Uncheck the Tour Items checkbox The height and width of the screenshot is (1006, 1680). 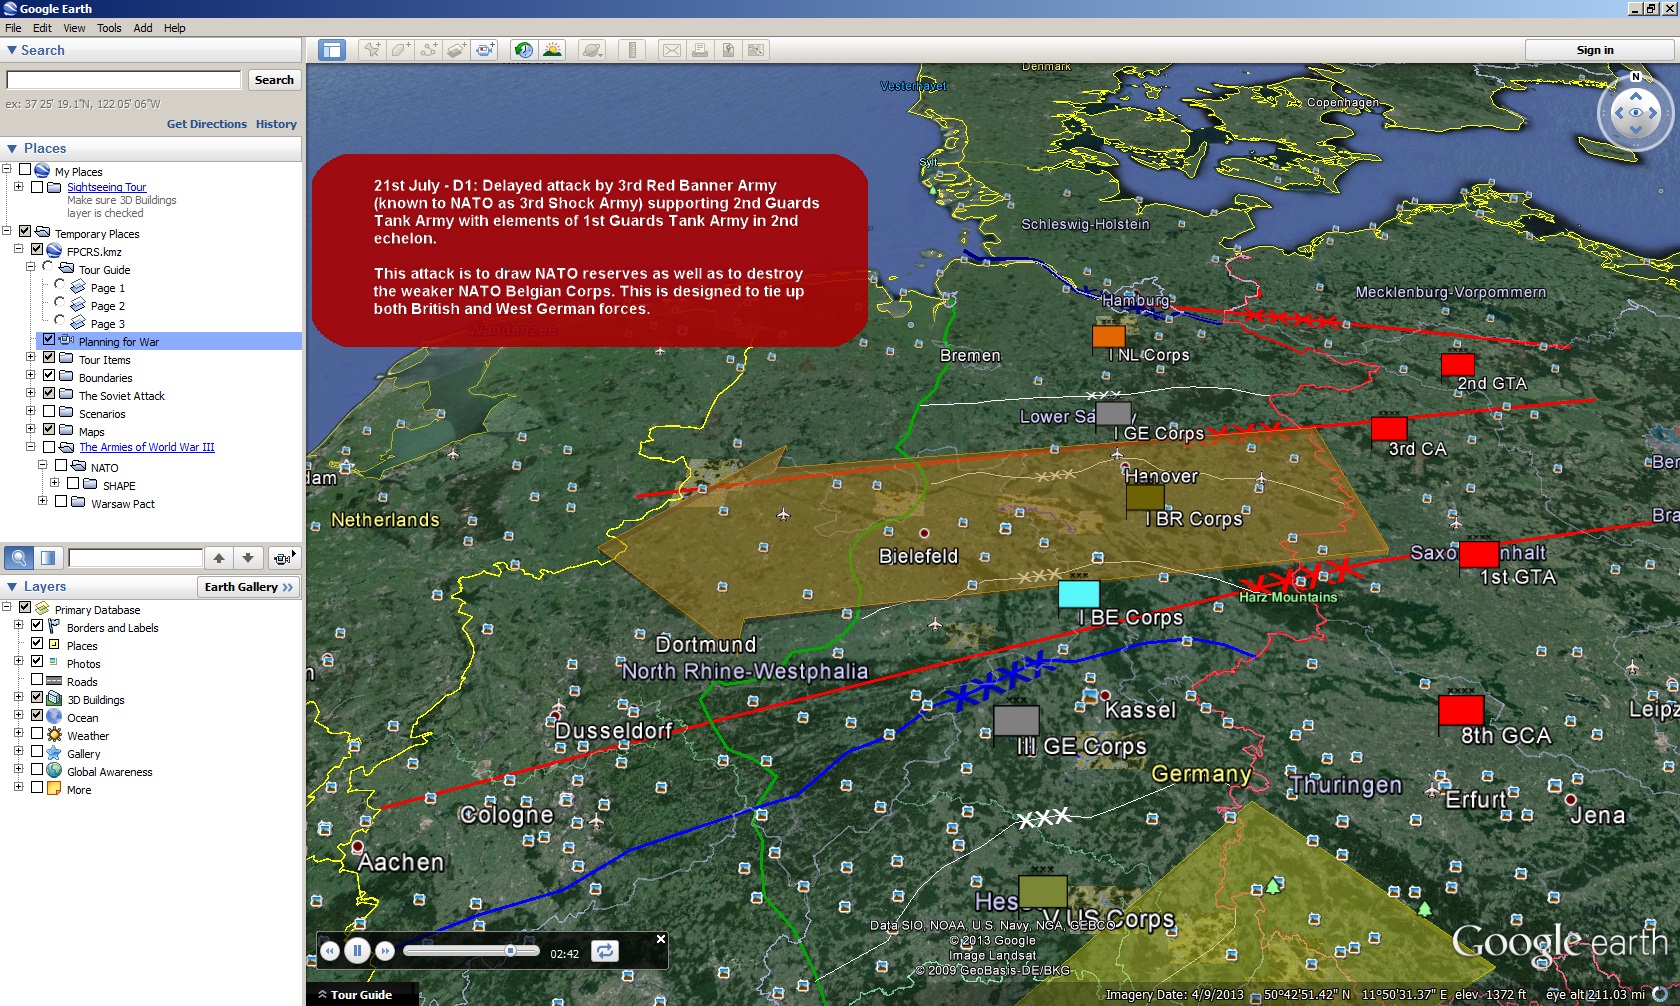tap(49, 358)
